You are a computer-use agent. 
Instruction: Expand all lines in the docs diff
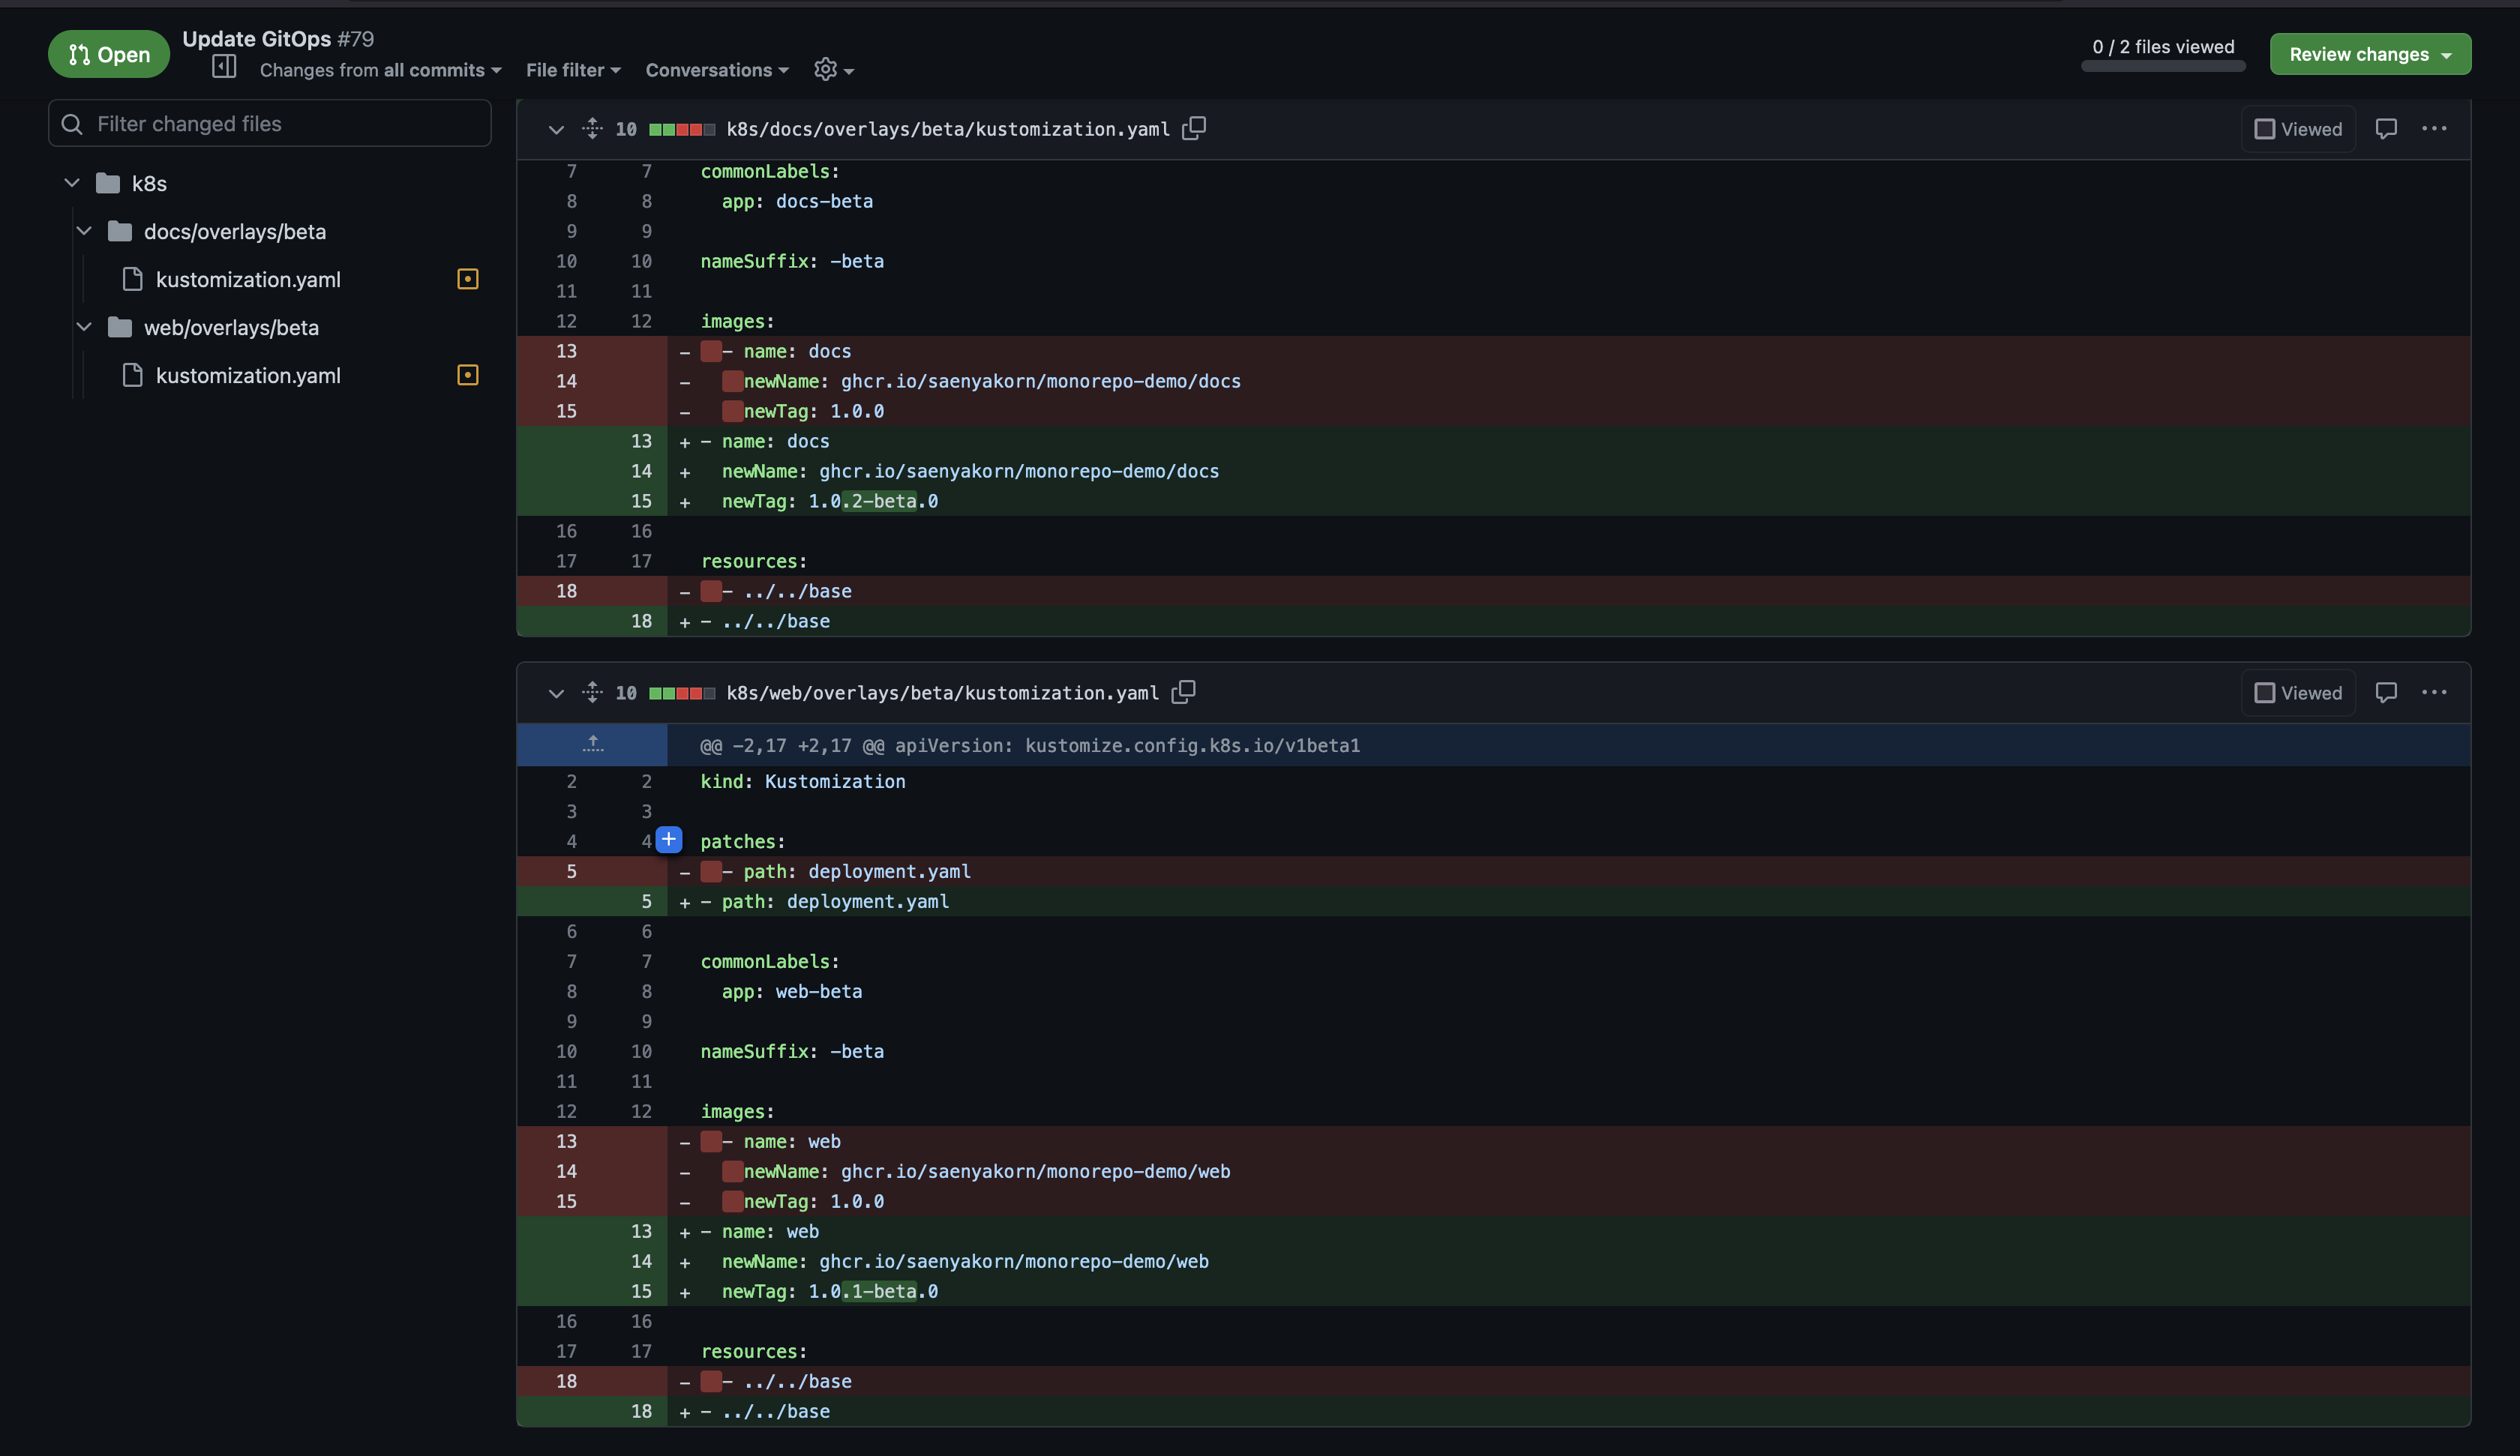coord(592,128)
